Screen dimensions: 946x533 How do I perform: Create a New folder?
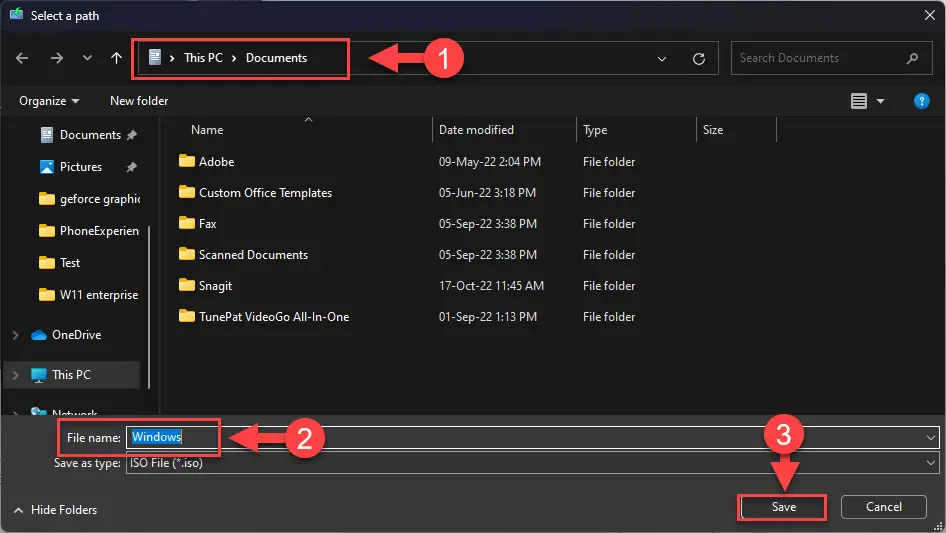tap(139, 101)
